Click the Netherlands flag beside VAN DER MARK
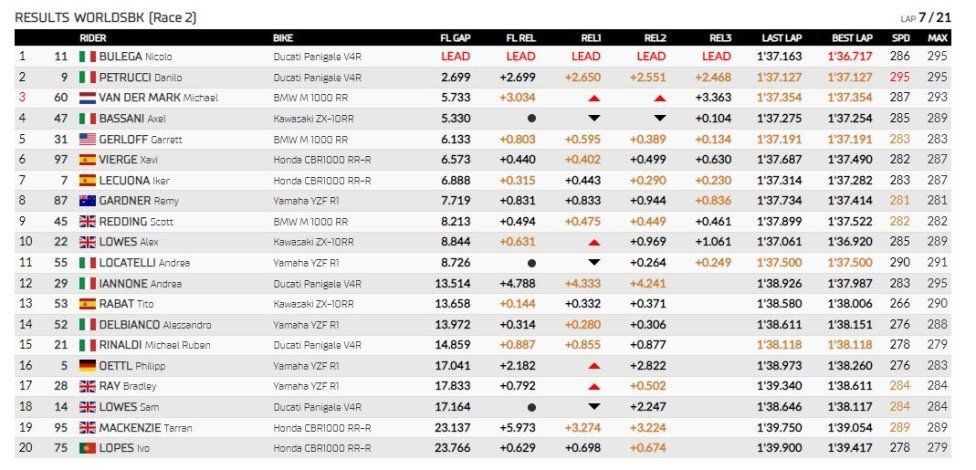 [x=87, y=98]
